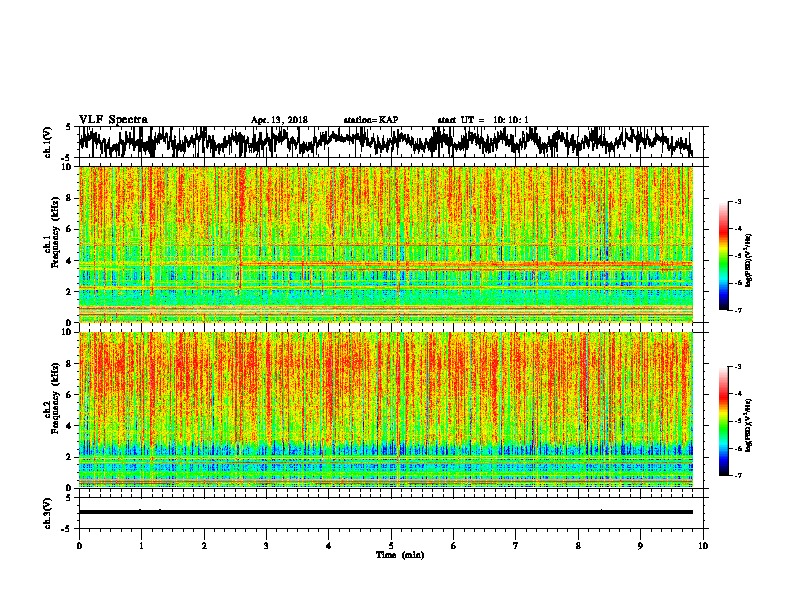Select the 'start UT = 10:10:1' text
This screenshot has height=612, width=792.
483,120
